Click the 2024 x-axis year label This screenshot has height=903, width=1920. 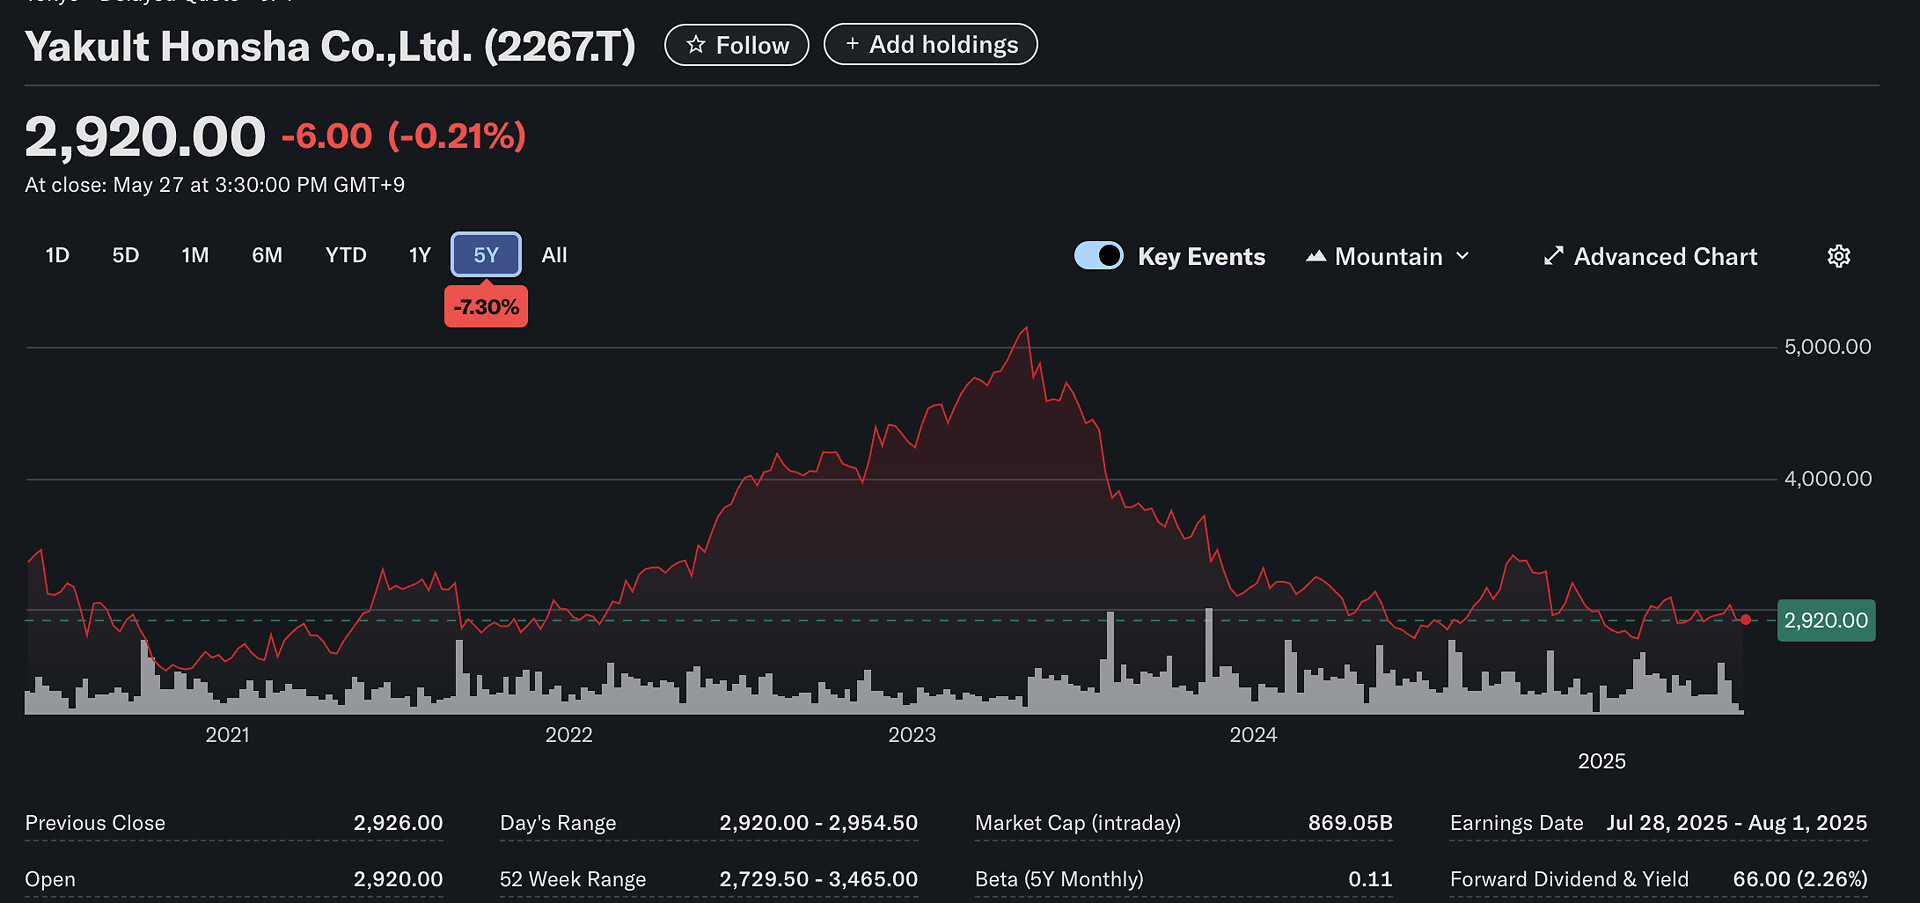click(x=1253, y=735)
